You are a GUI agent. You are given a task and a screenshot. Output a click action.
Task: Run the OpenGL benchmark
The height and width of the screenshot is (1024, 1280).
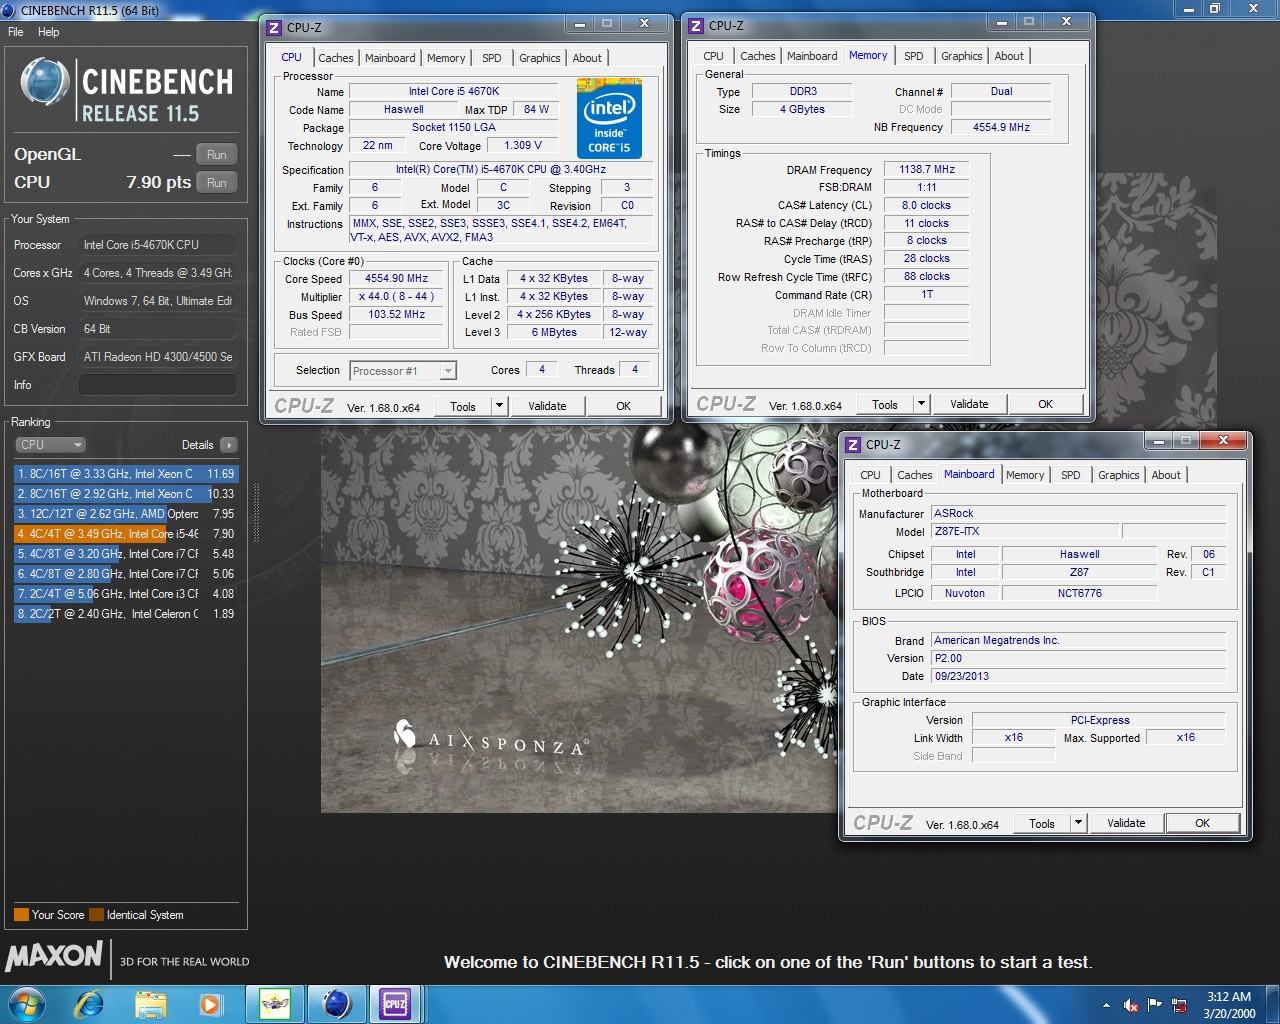(217, 155)
